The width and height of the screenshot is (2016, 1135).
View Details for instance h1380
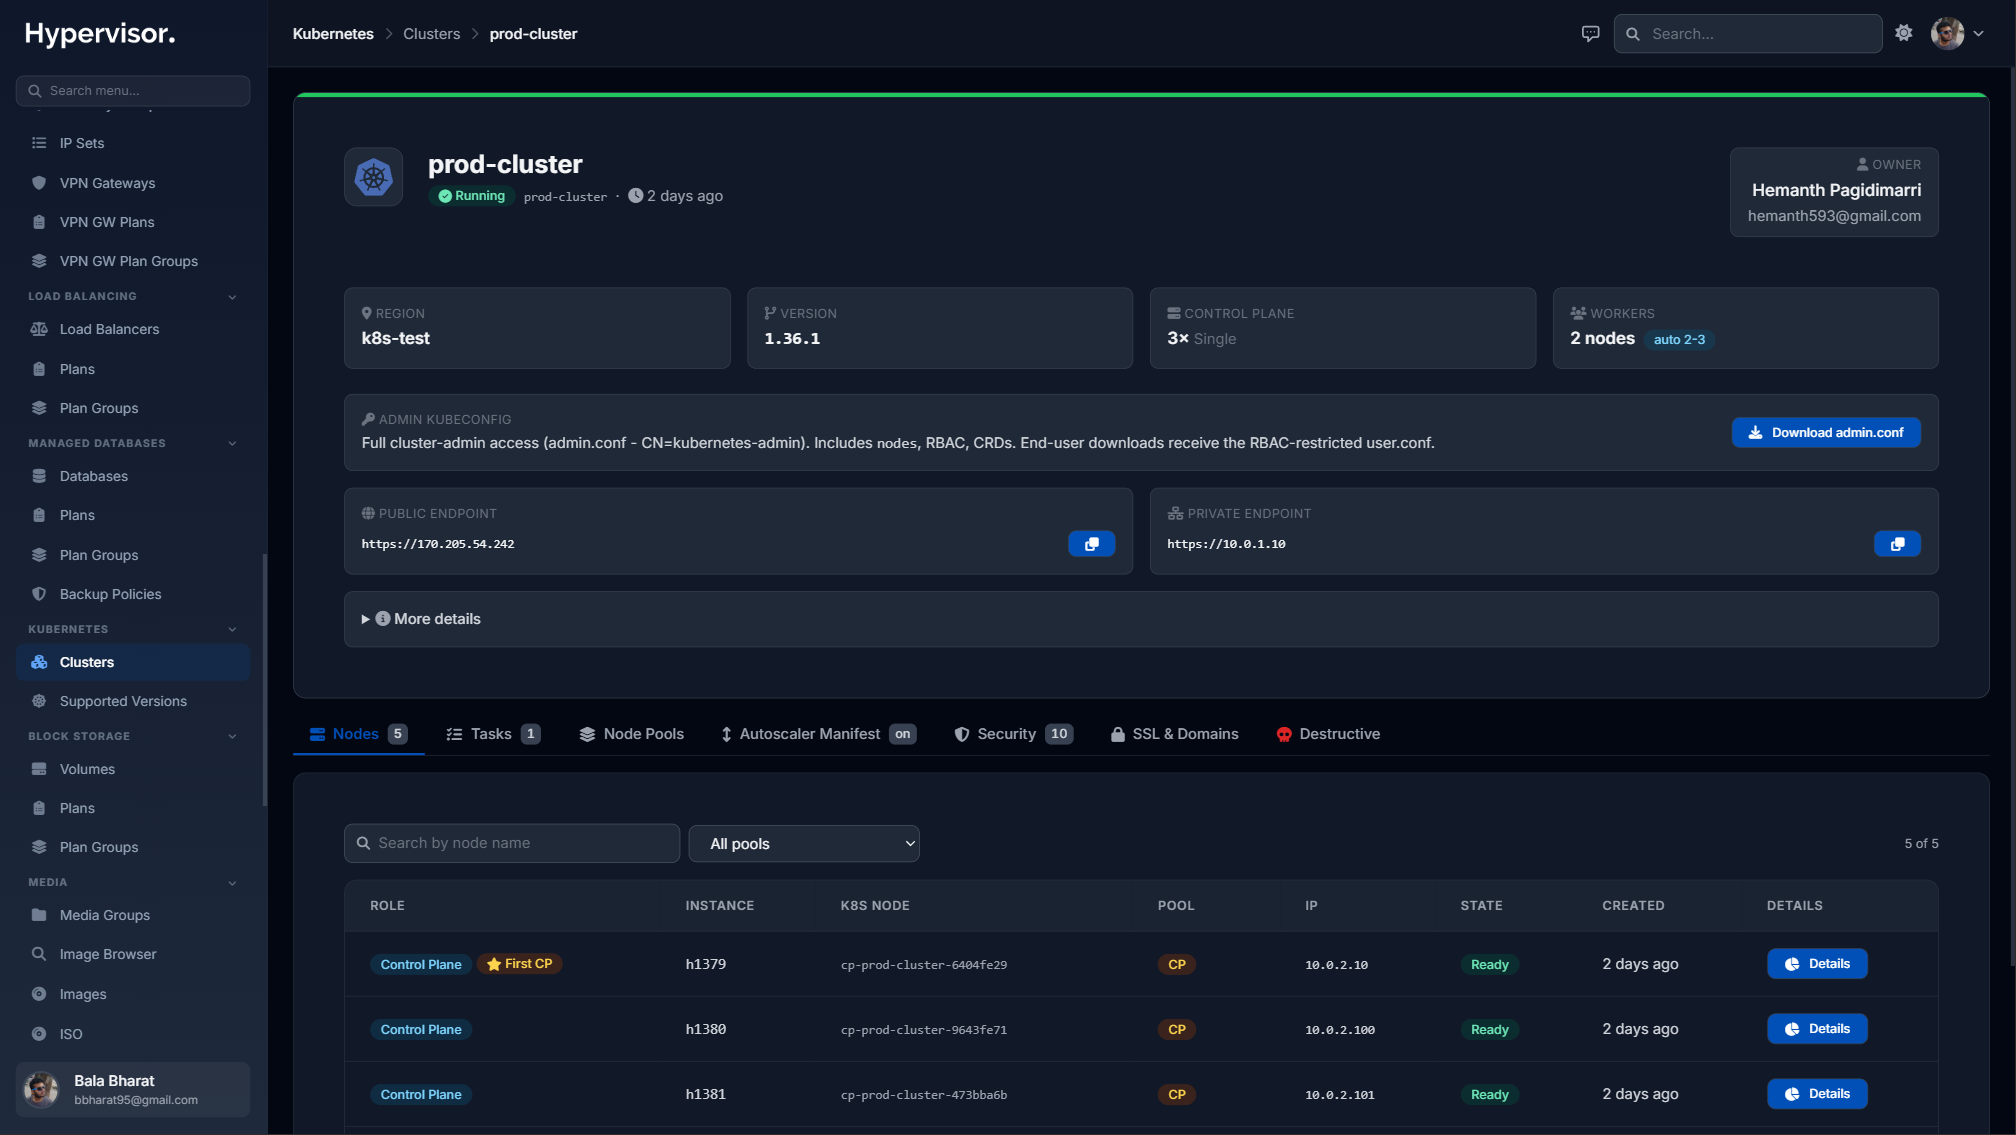pos(1817,1029)
